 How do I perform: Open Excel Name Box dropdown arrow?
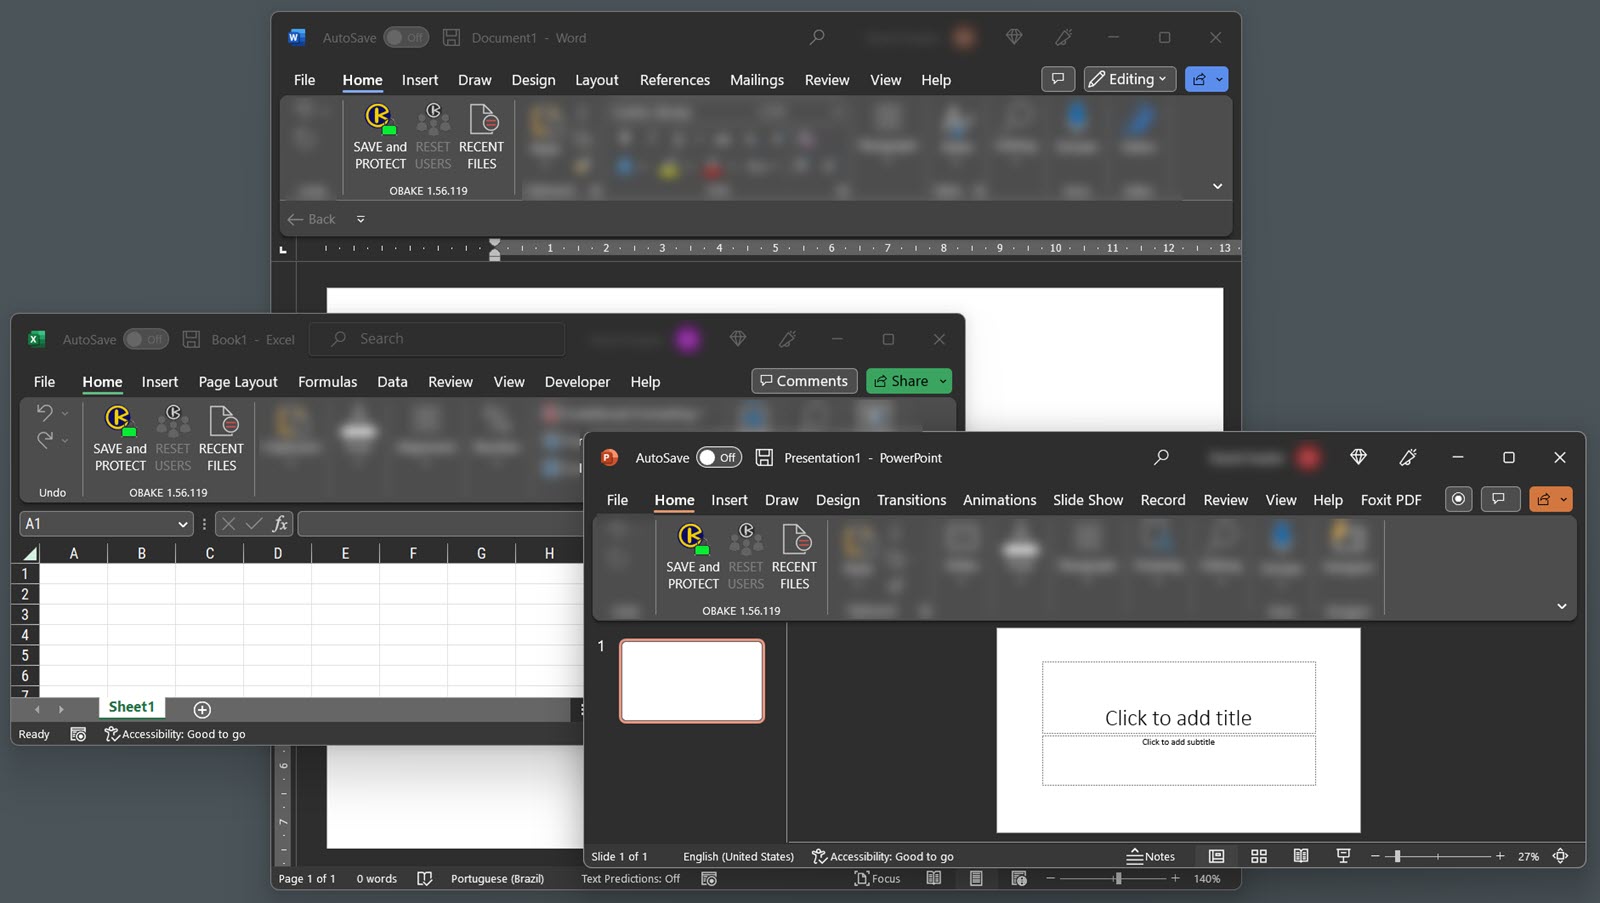[182, 523]
